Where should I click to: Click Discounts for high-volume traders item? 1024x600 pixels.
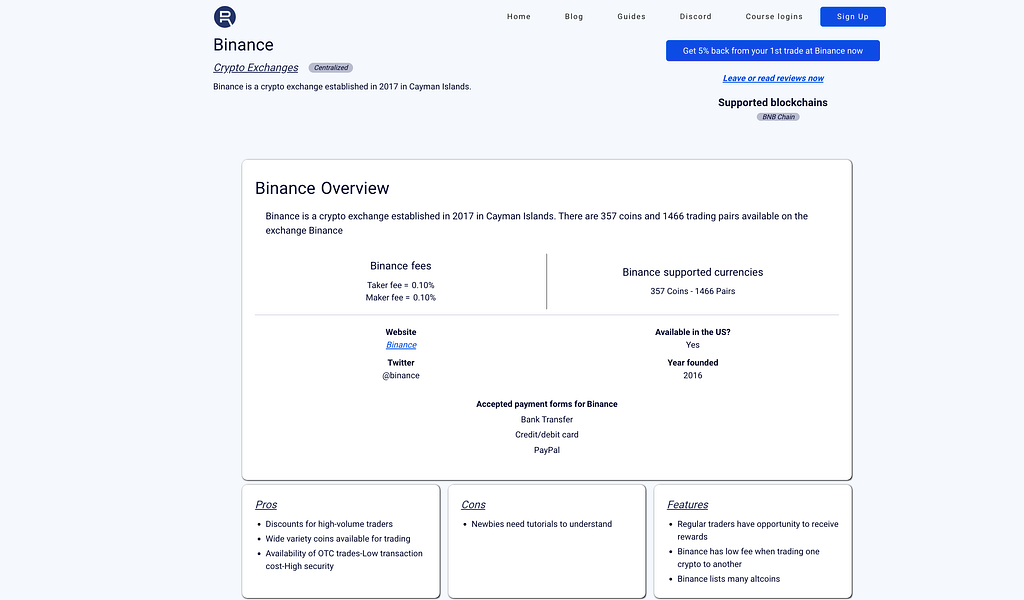(329, 524)
